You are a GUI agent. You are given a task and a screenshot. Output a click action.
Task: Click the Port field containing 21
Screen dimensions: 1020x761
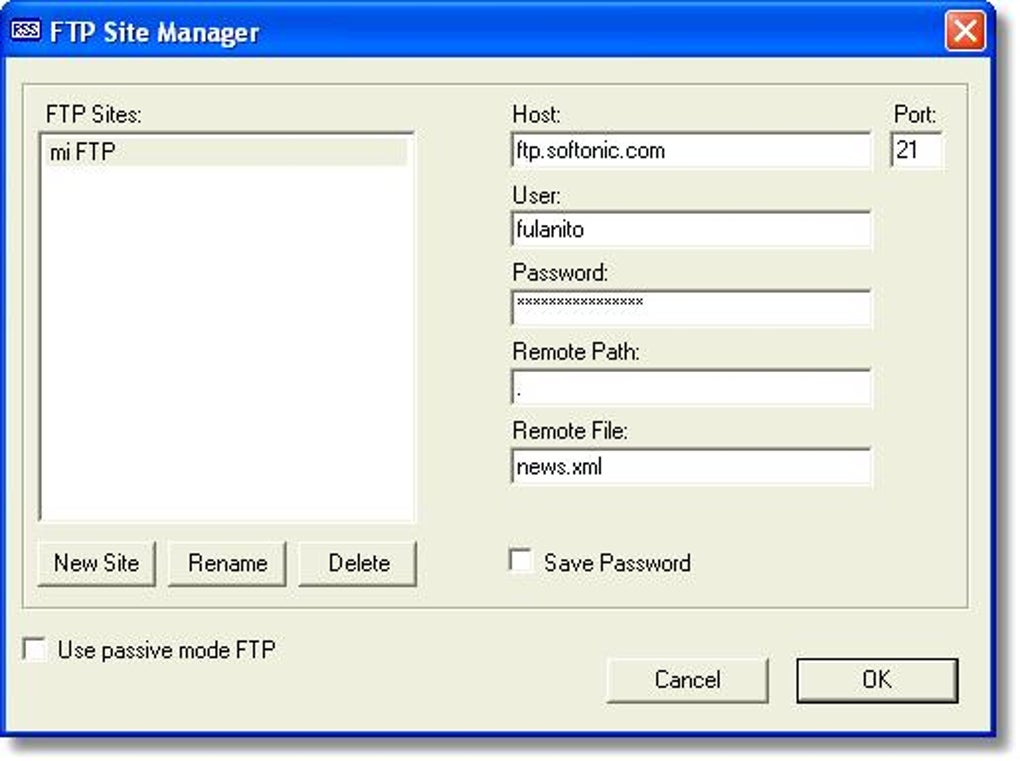pyautogui.click(x=916, y=150)
